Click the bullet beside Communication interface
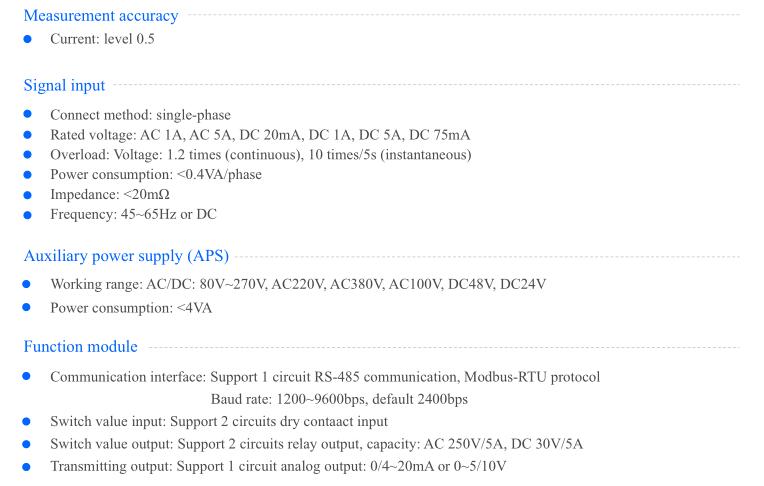 (x=27, y=376)
